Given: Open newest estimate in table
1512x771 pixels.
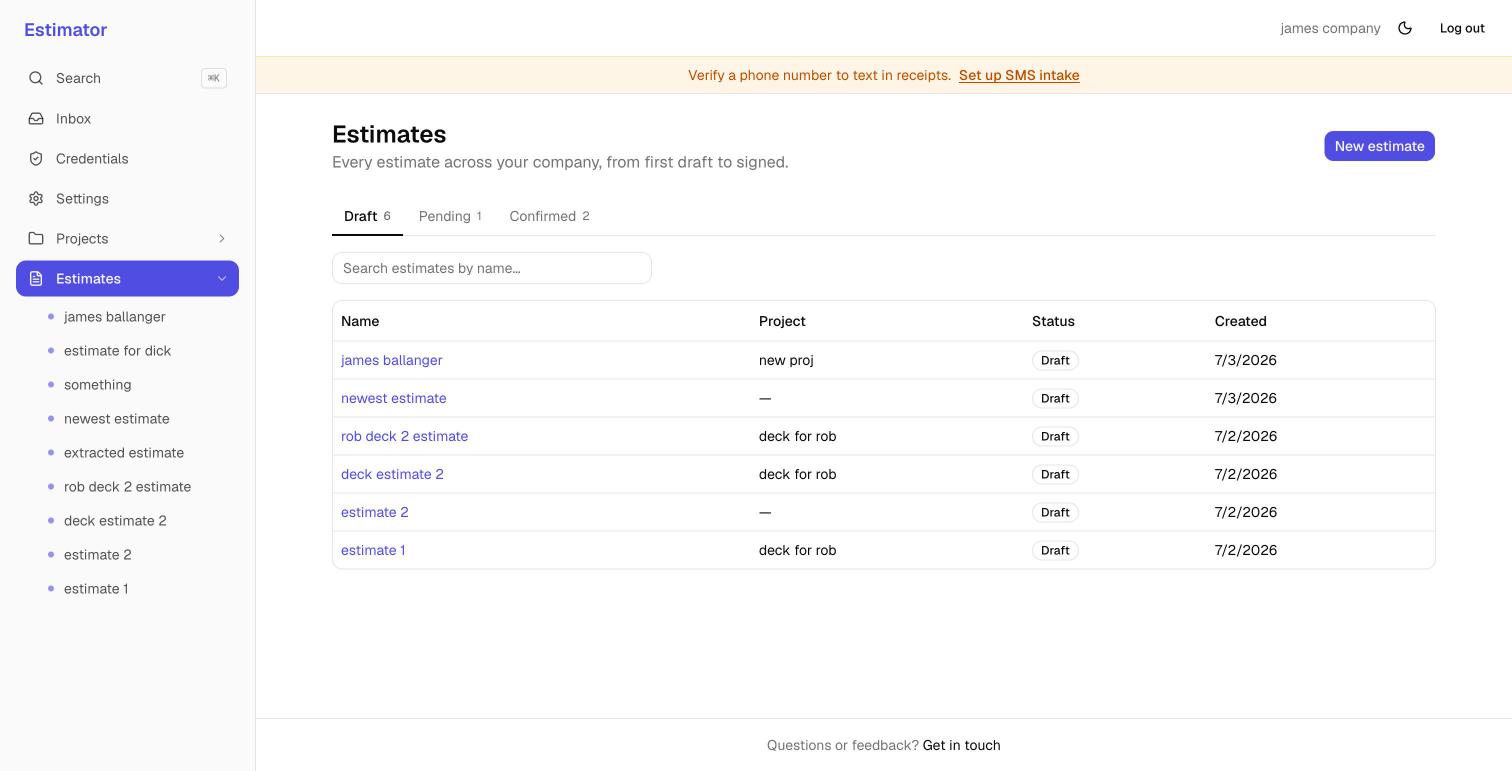Looking at the screenshot, I should coord(393,398).
